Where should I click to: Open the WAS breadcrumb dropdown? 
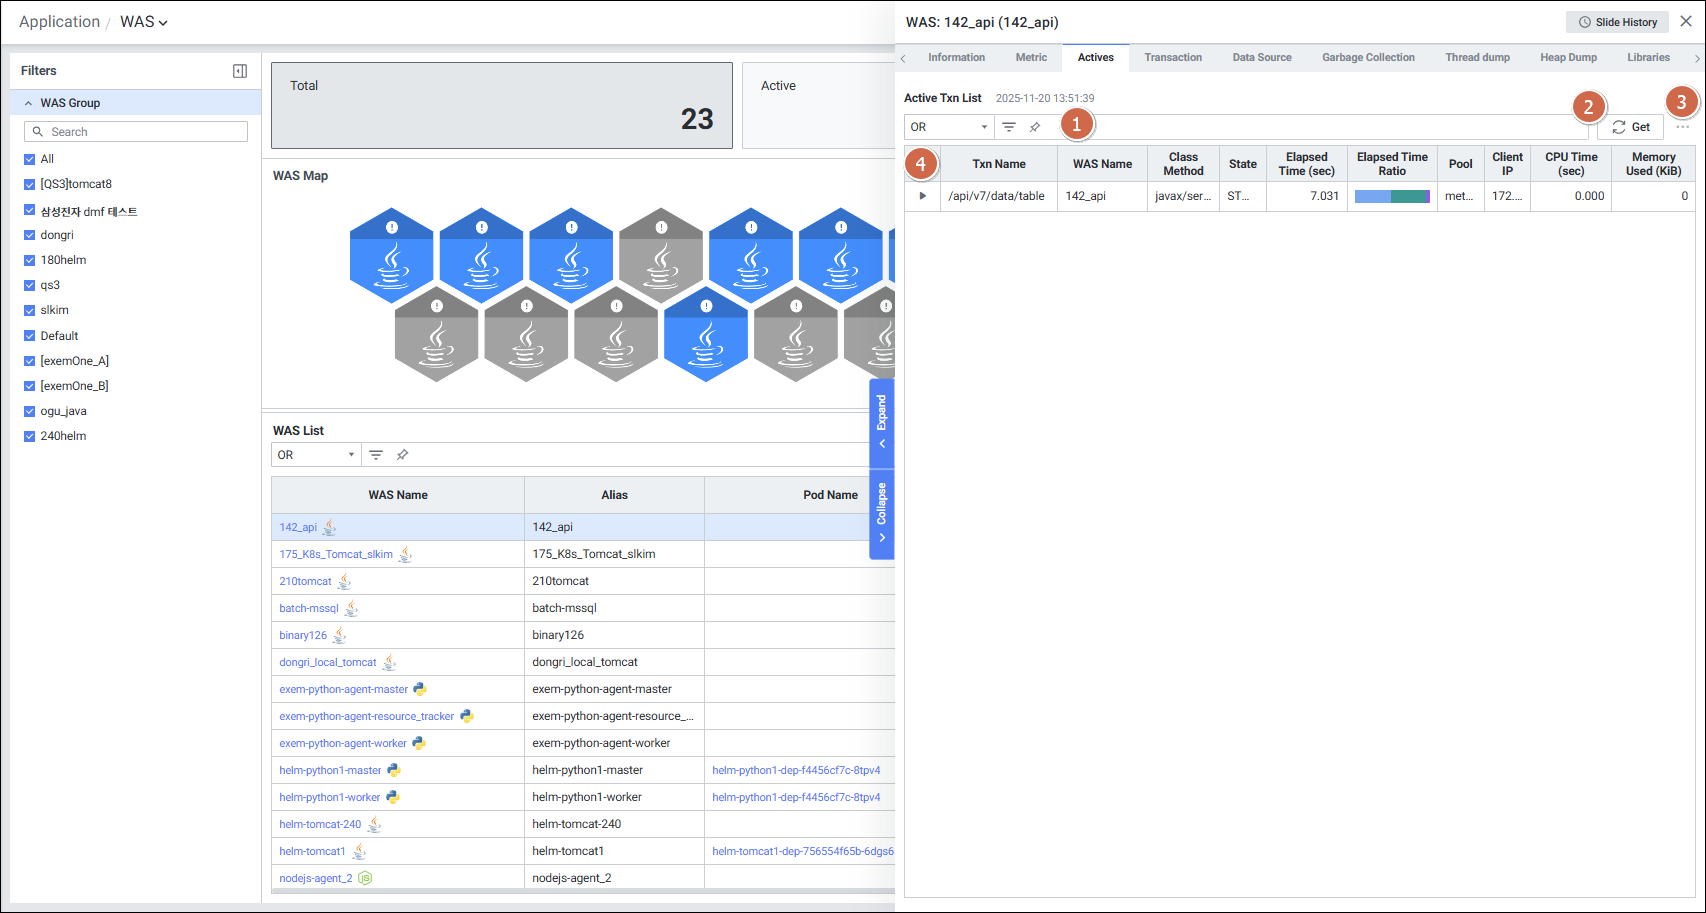[144, 22]
